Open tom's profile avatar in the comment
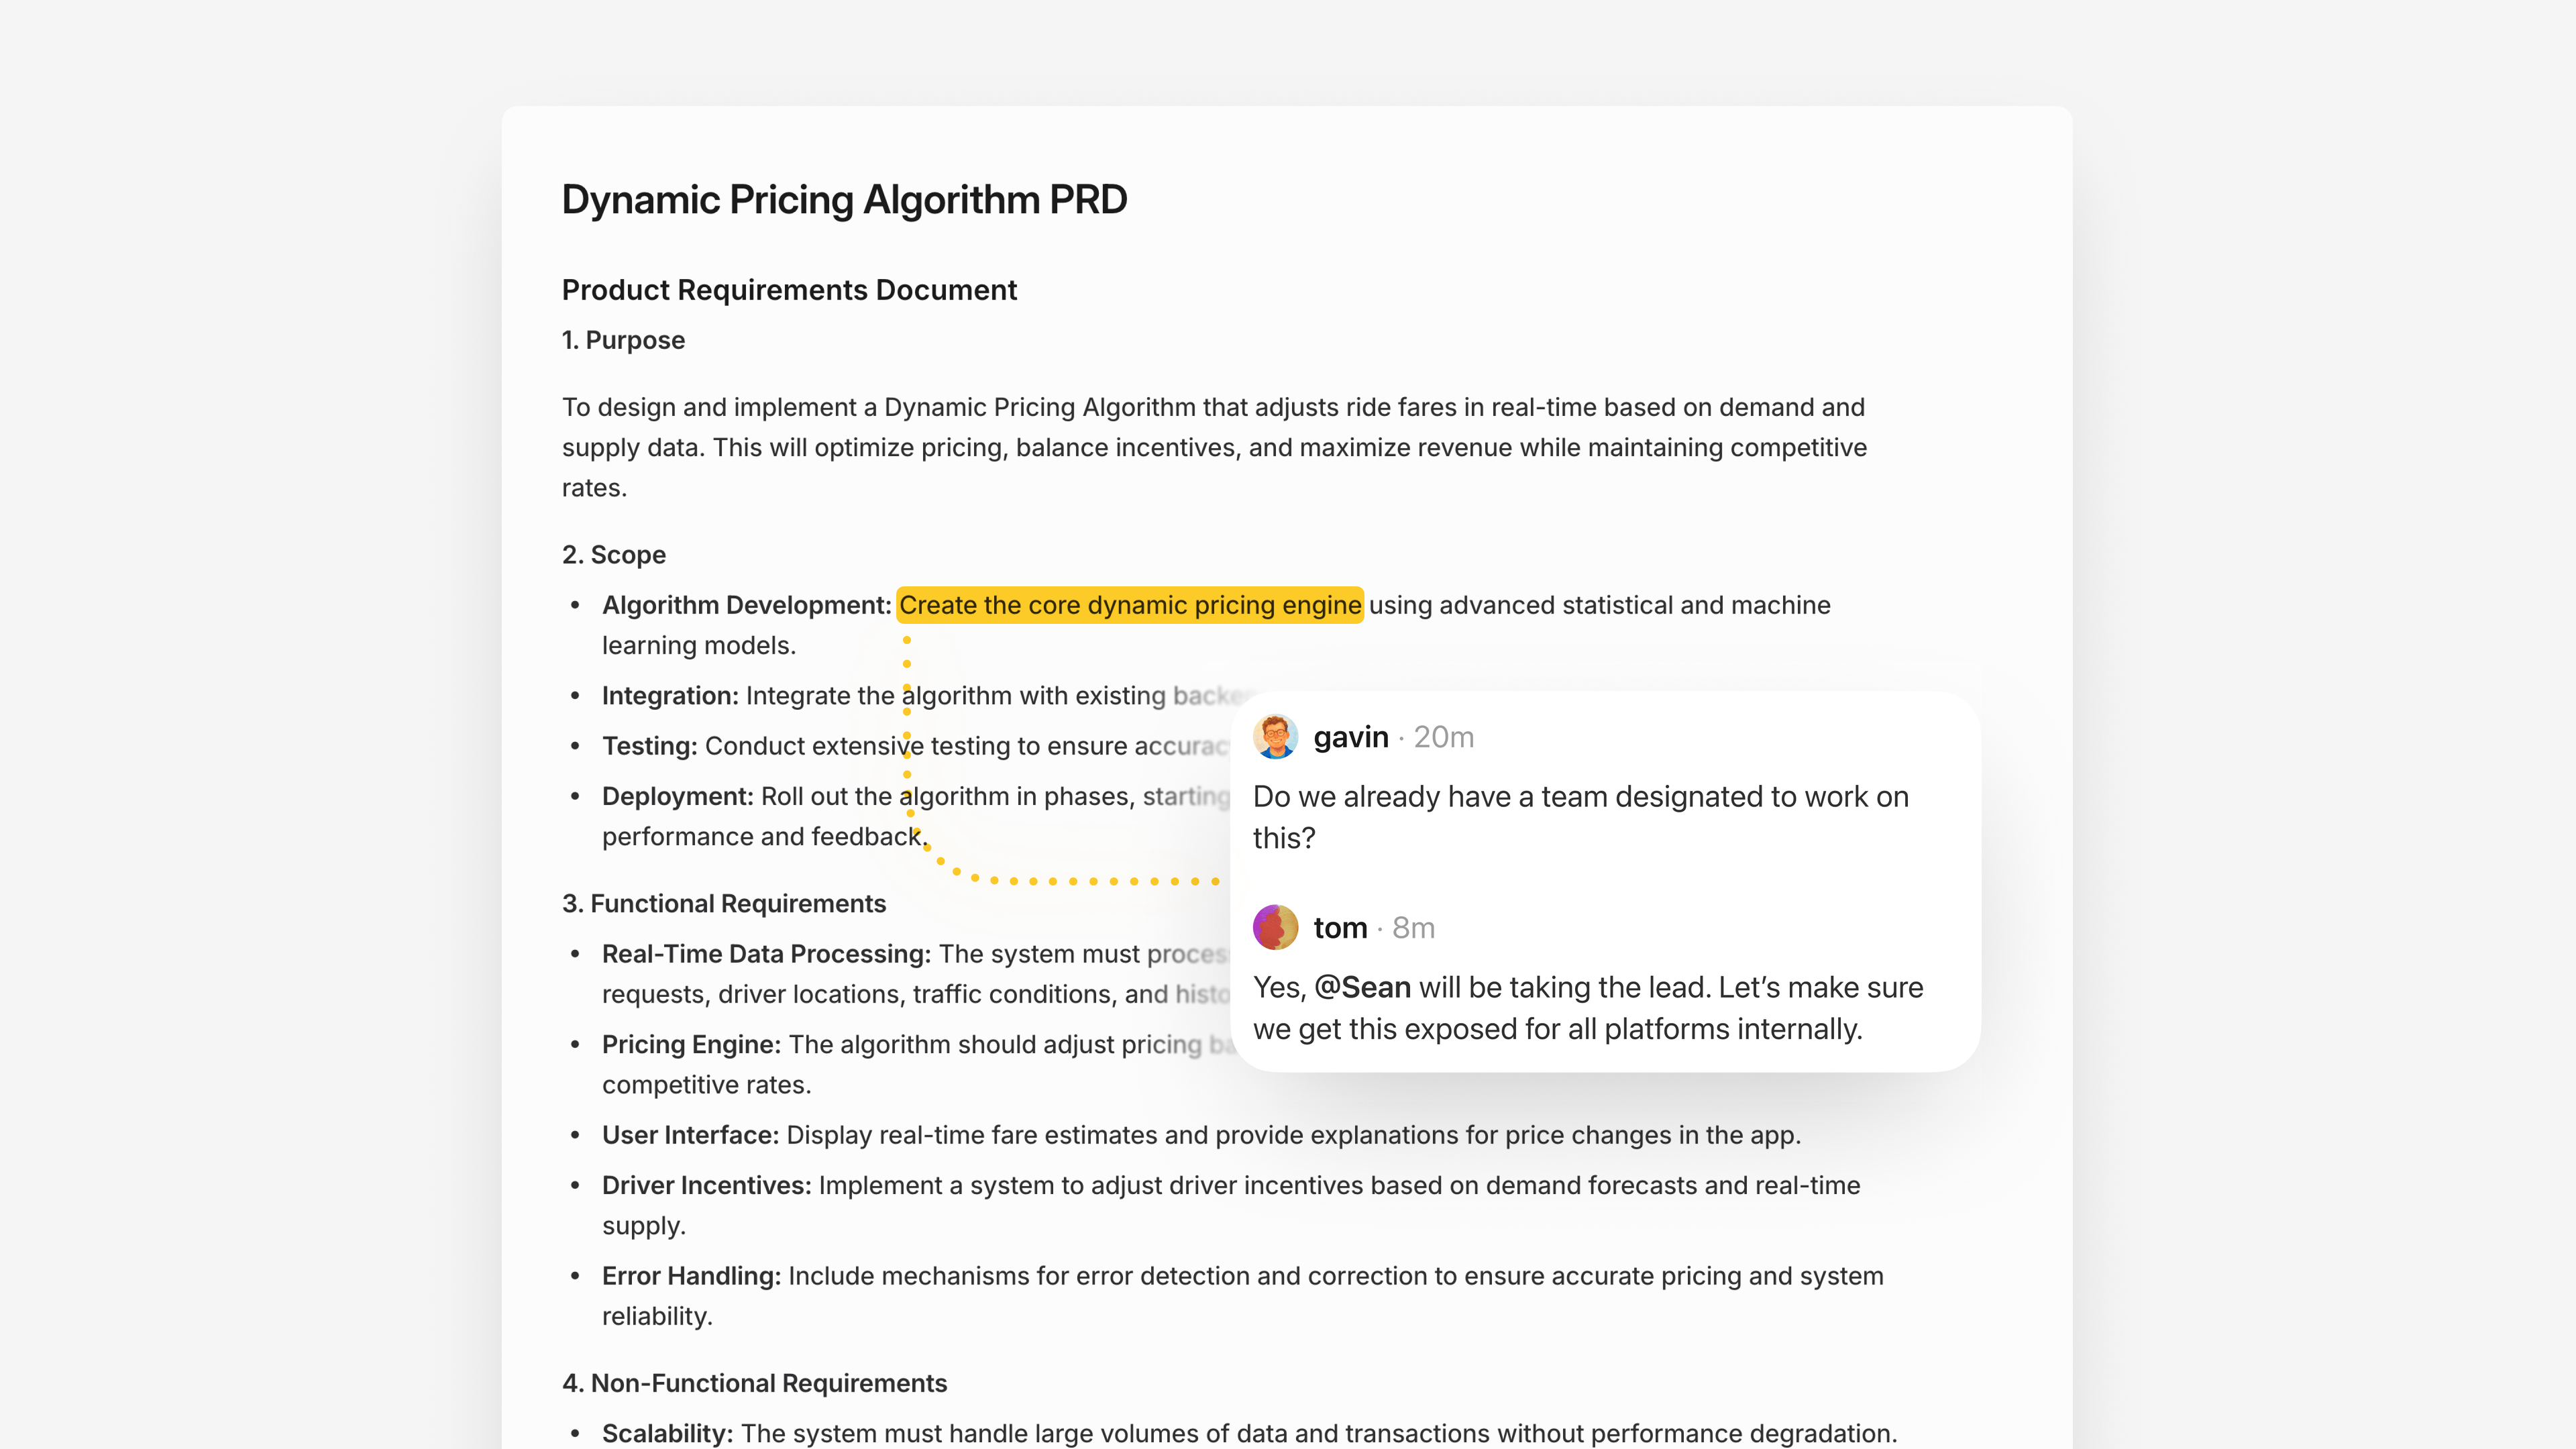 (1275, 927)
